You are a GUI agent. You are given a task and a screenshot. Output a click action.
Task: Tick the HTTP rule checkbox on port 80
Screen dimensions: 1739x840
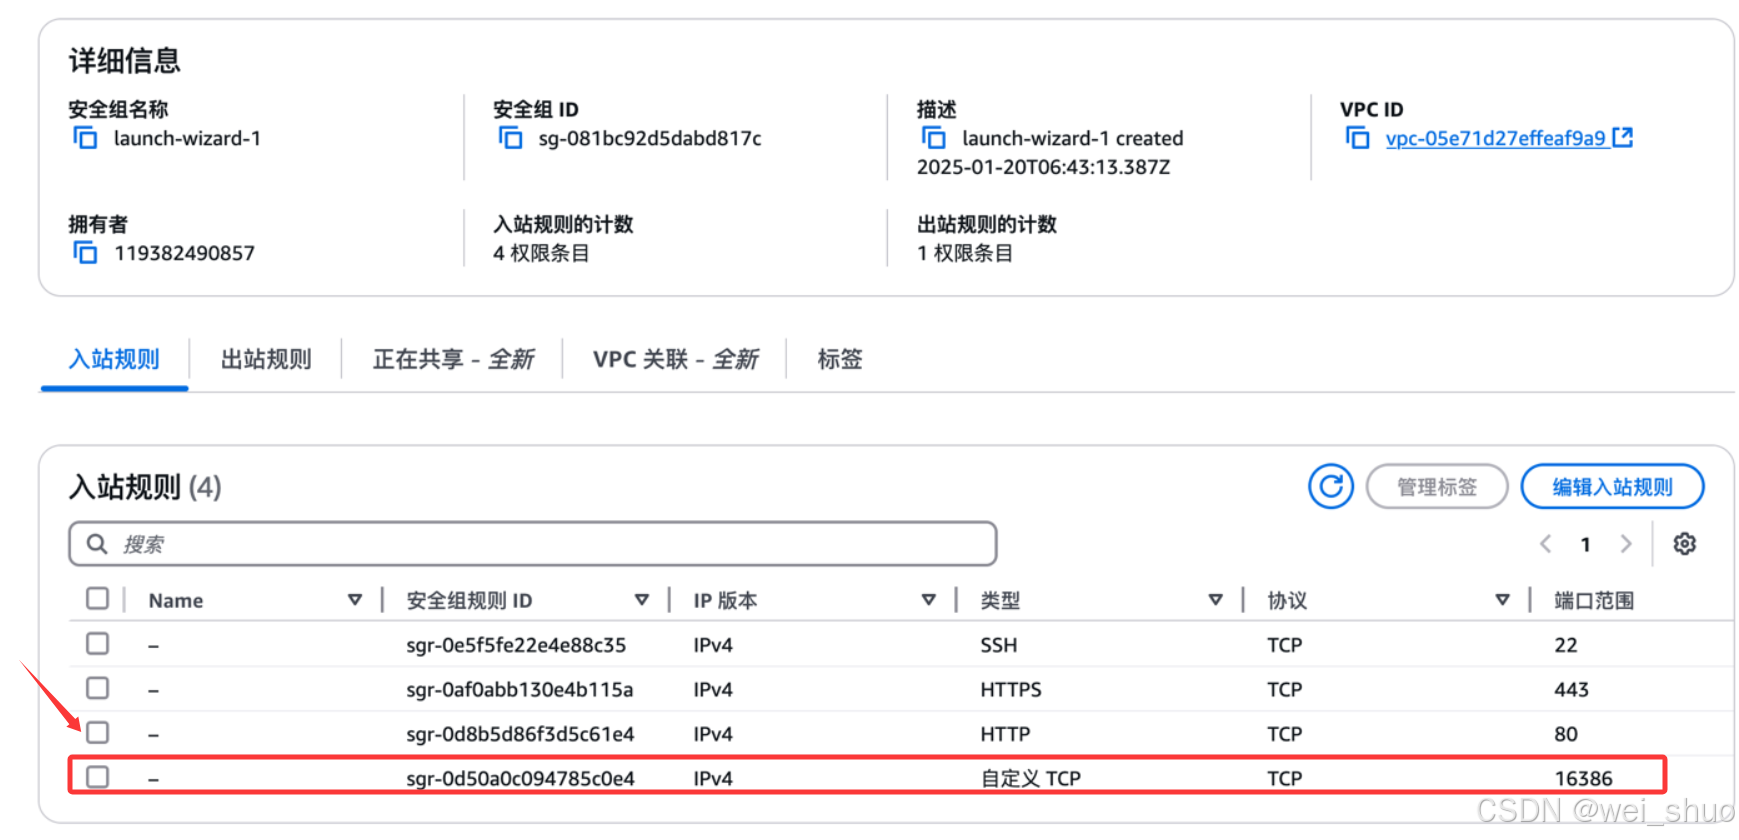(x=97, y=733)
